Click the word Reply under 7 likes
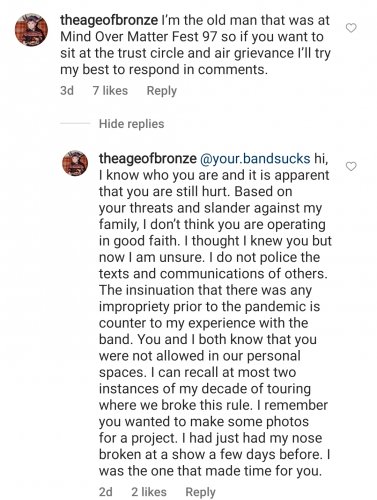Image resolution: width=377 pixels, height=500 pixels. point(162,91)
